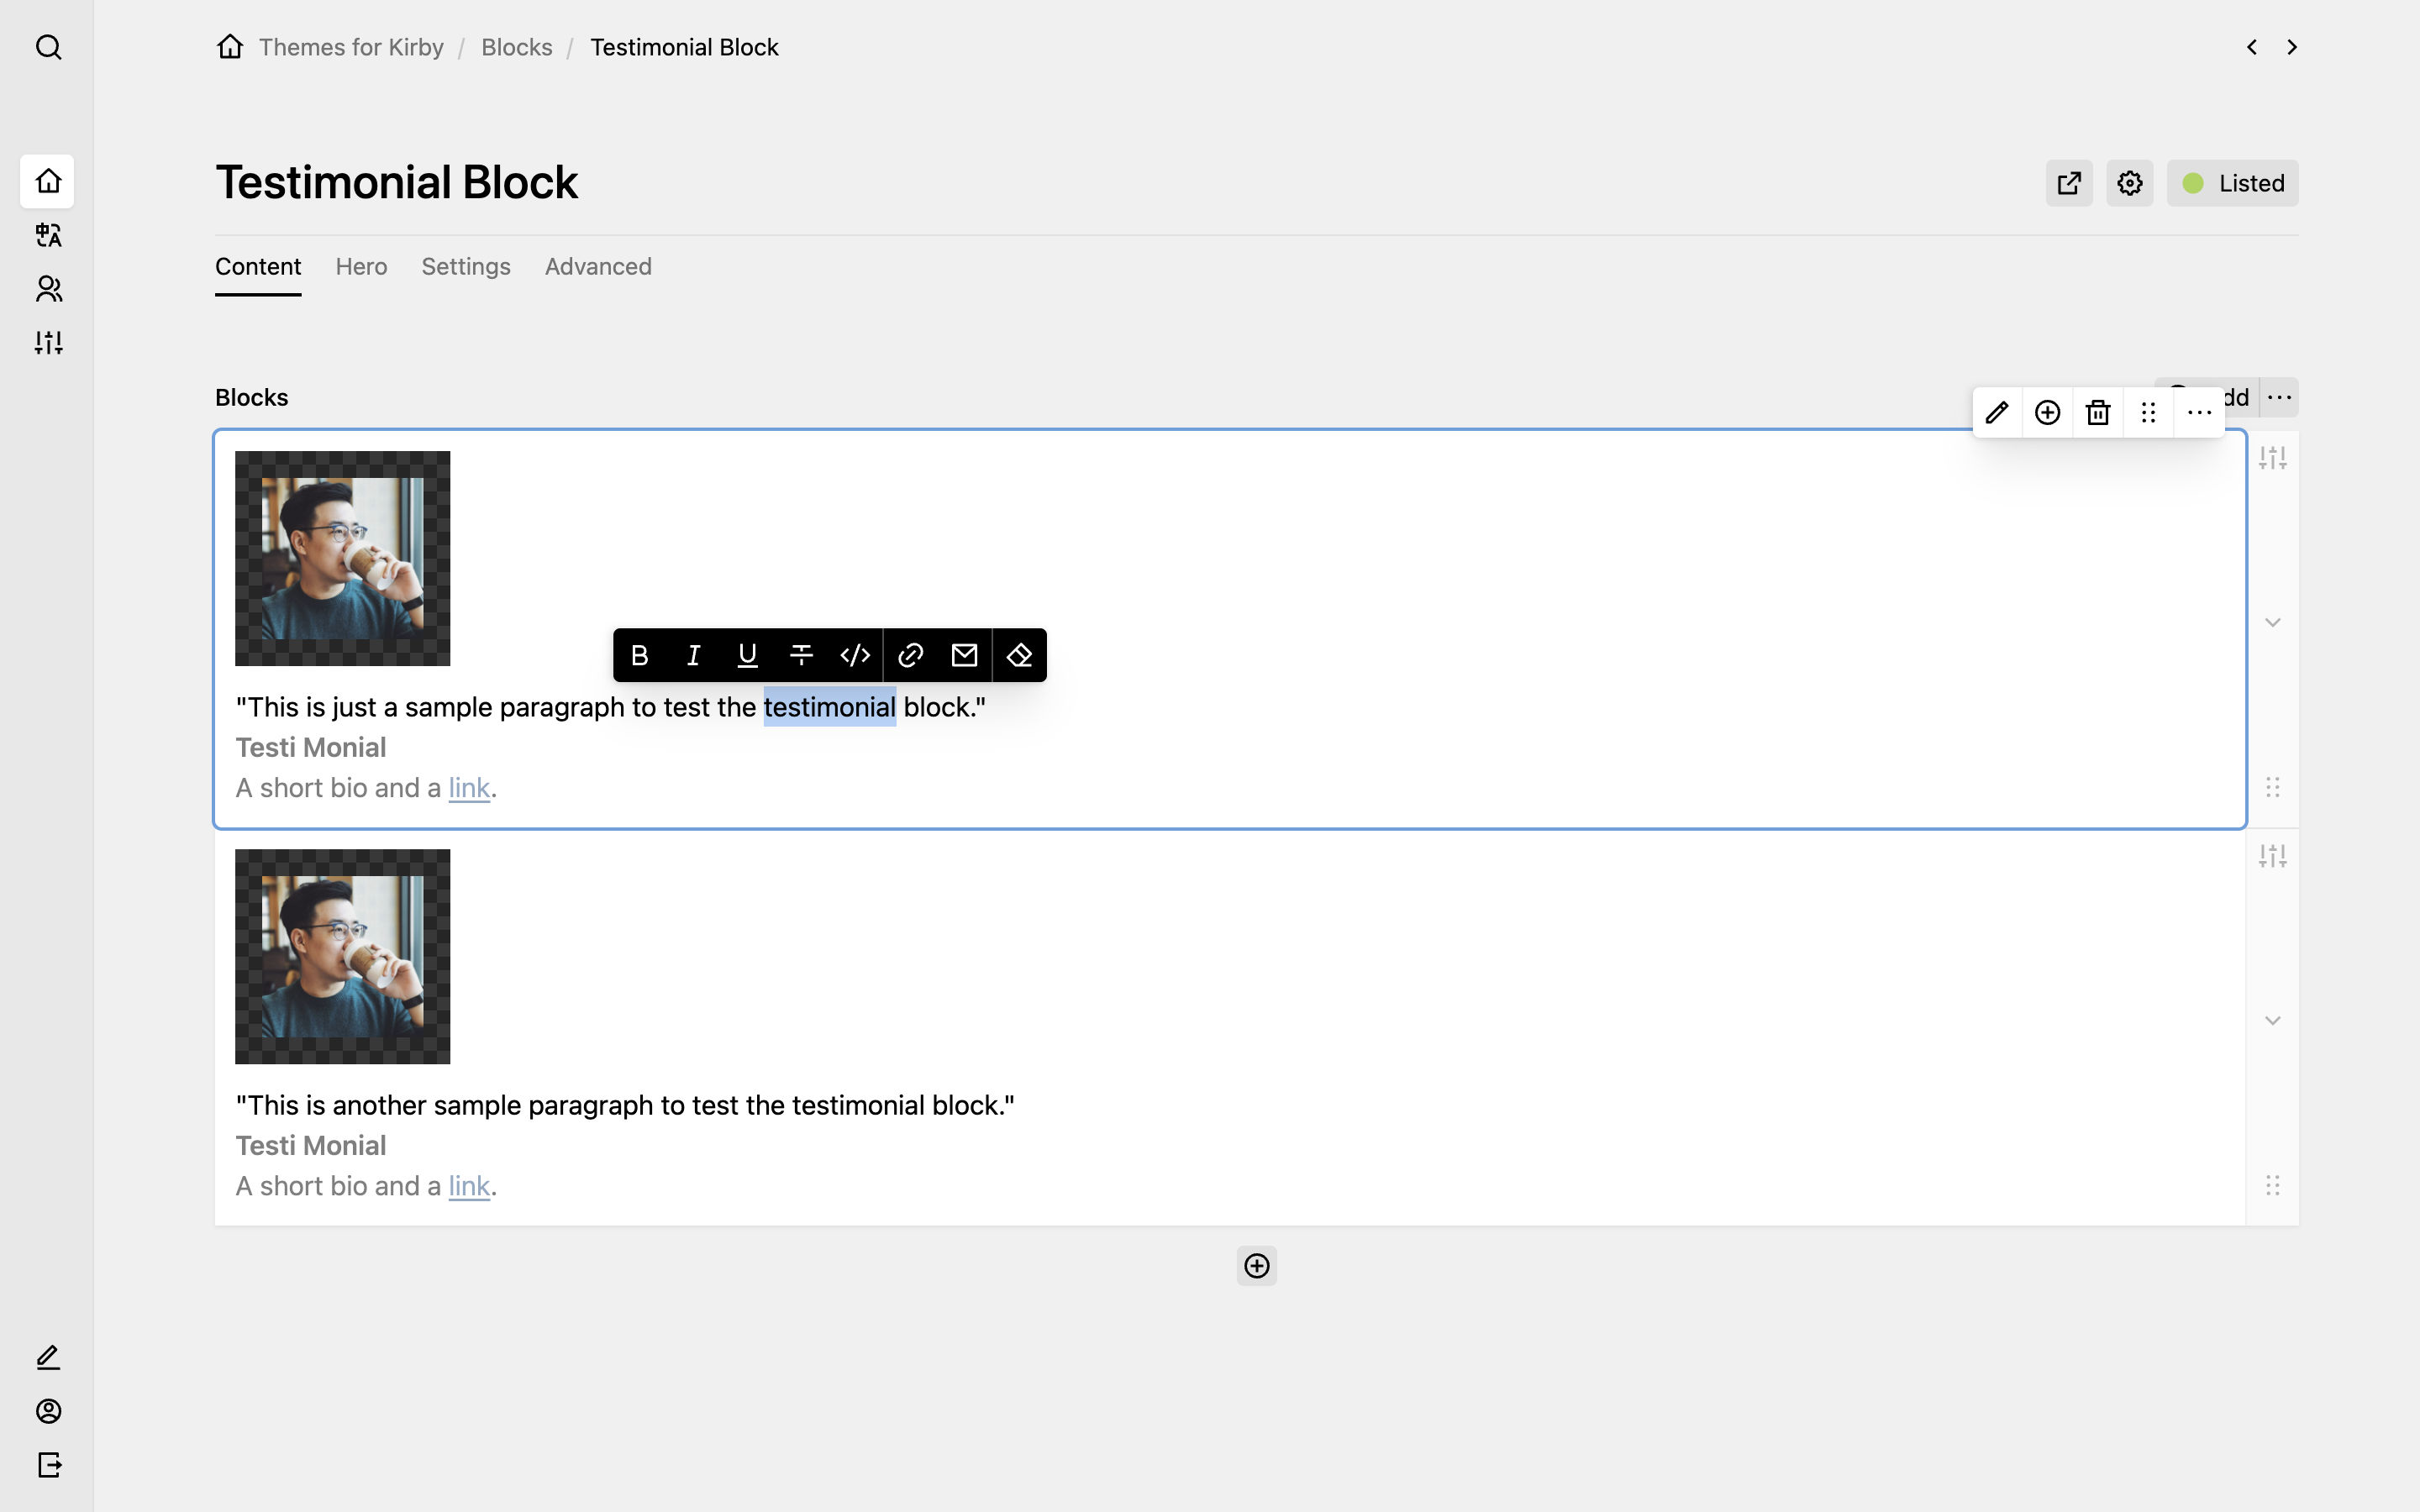
Task: Apply strikethrough formatting
Action: 802,655
